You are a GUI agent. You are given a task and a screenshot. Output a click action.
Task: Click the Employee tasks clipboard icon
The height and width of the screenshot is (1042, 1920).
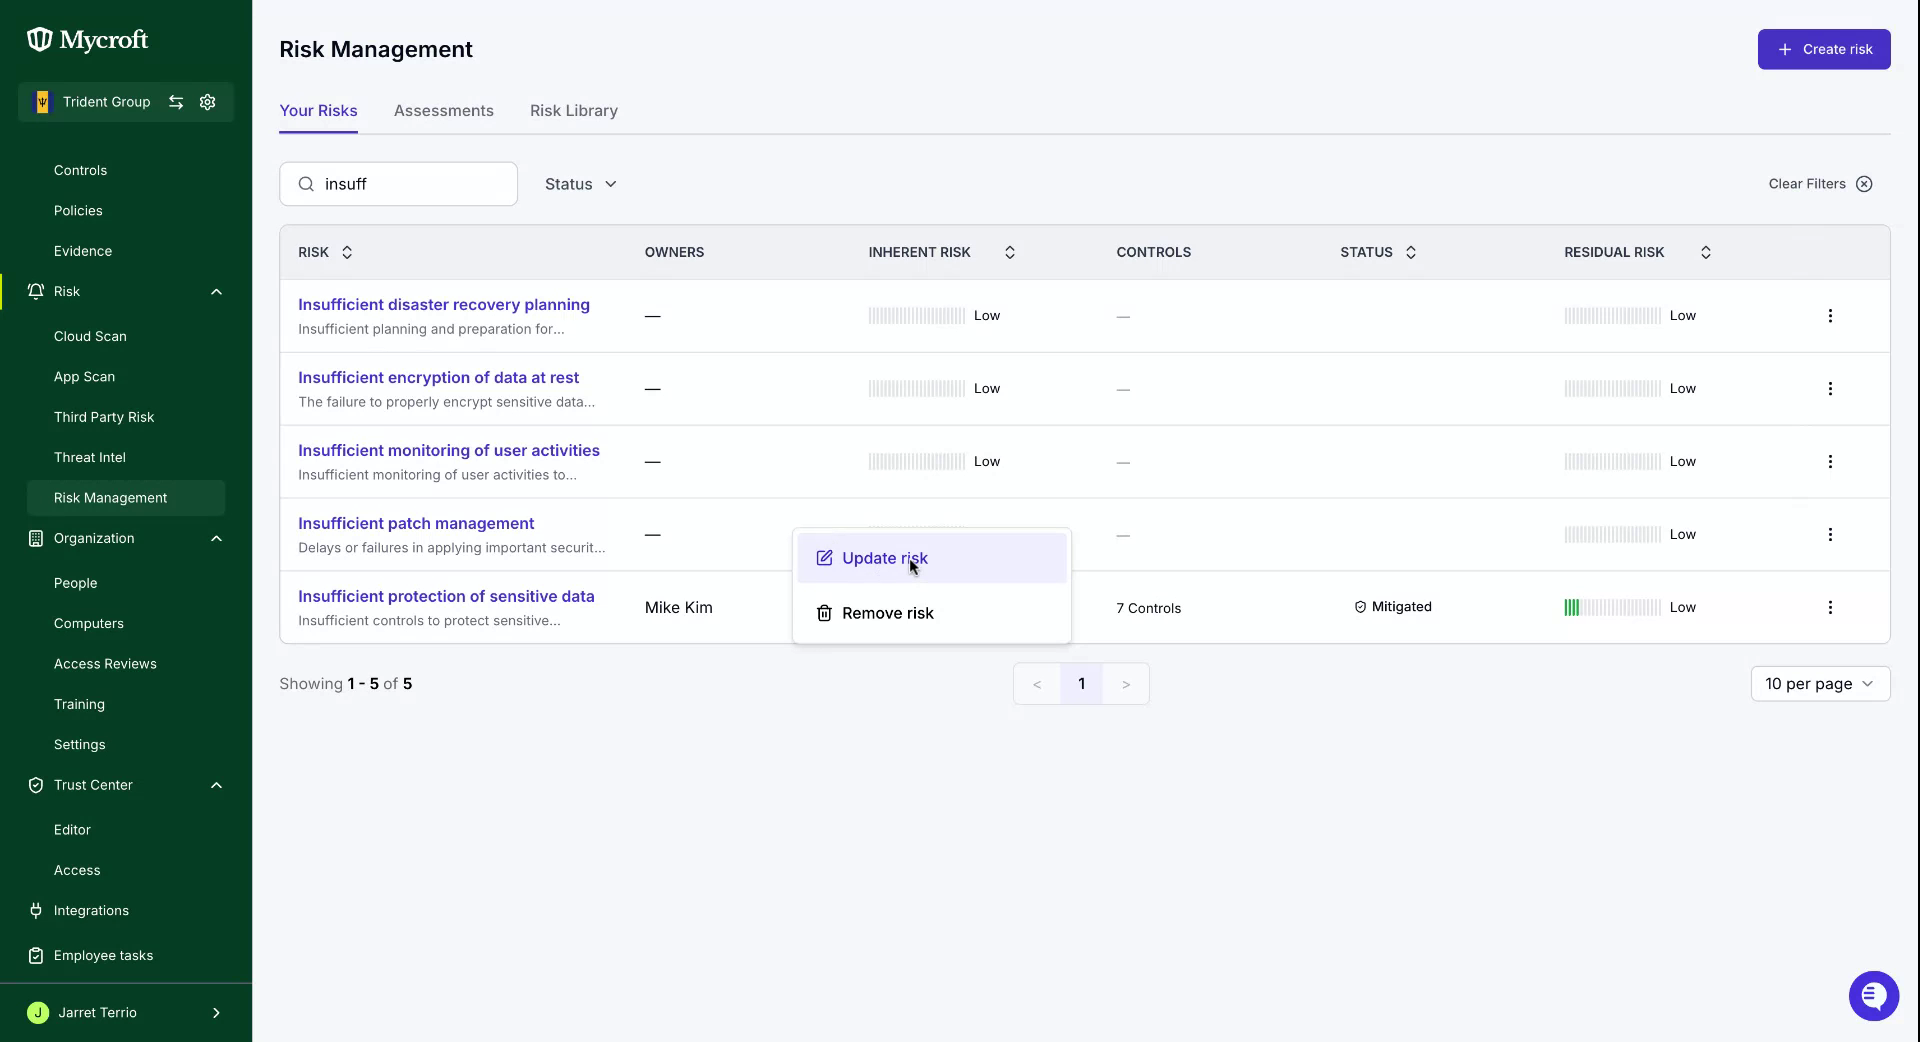click(x=36, y=955)
